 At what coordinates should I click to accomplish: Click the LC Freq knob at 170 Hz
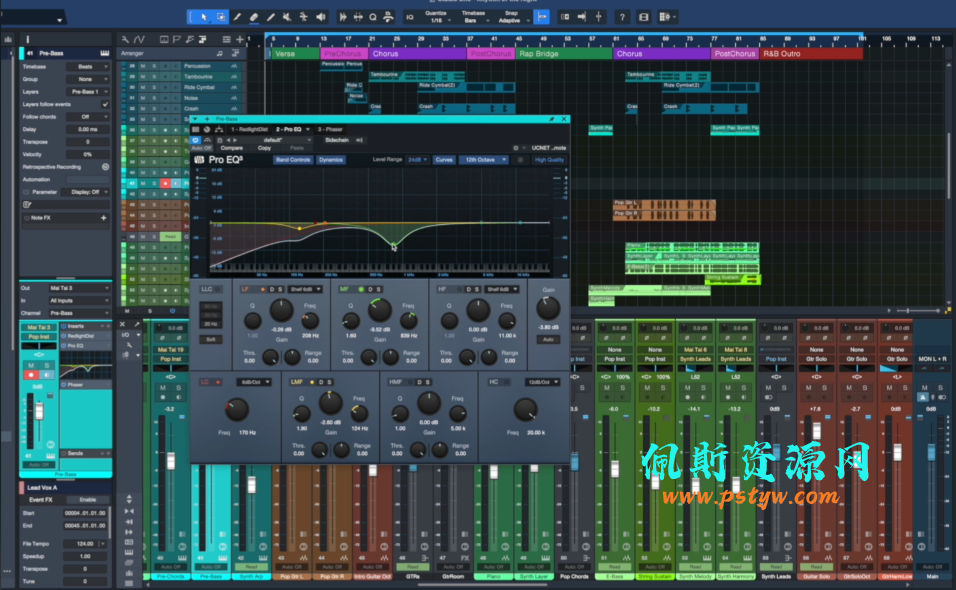pyautogui.click(x=237, y=410)
